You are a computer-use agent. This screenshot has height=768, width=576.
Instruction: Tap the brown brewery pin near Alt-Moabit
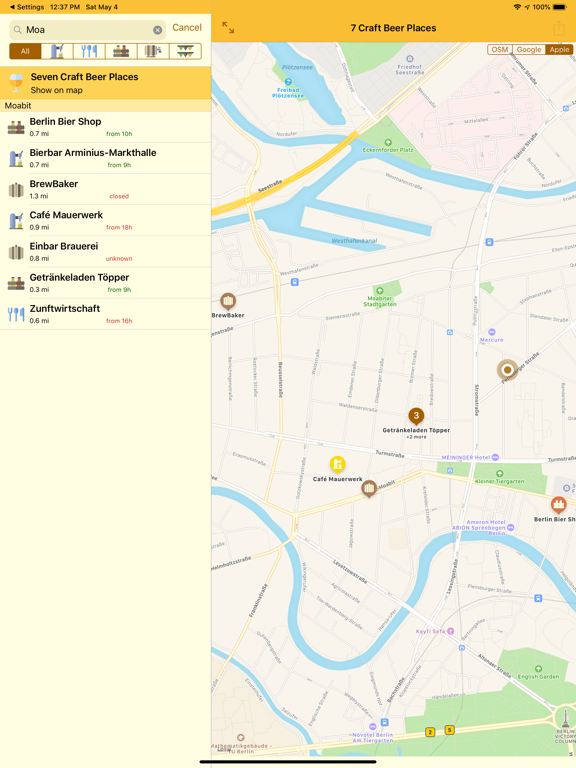click(x=369, y=488)
